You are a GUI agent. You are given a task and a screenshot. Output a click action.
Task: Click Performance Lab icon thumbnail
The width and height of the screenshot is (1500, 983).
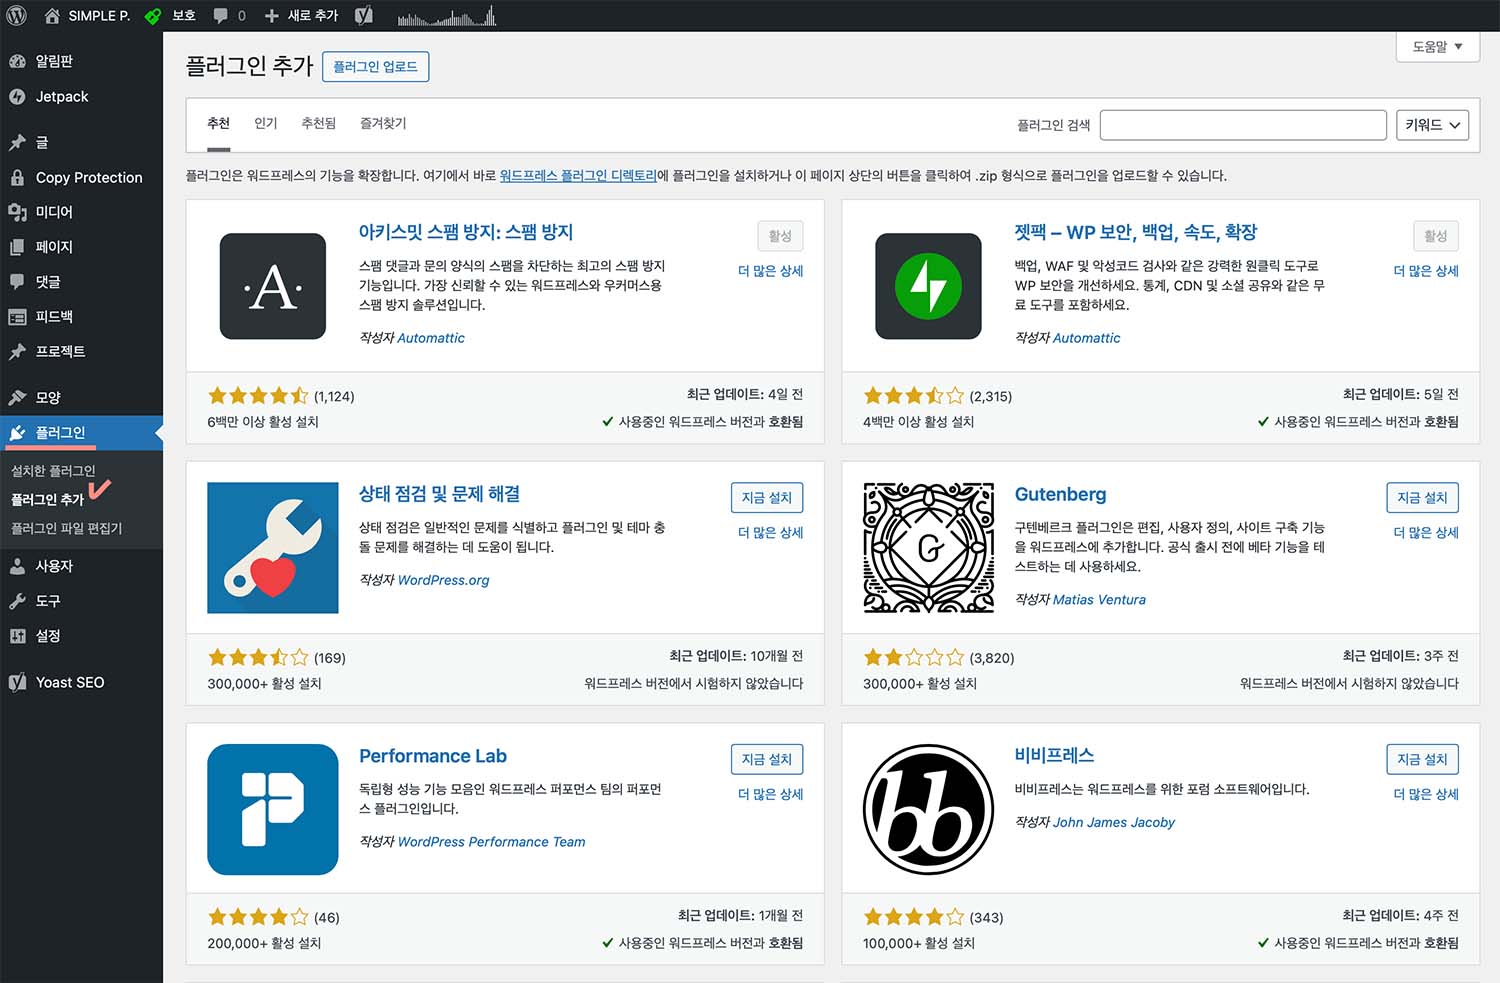[273, 810]
